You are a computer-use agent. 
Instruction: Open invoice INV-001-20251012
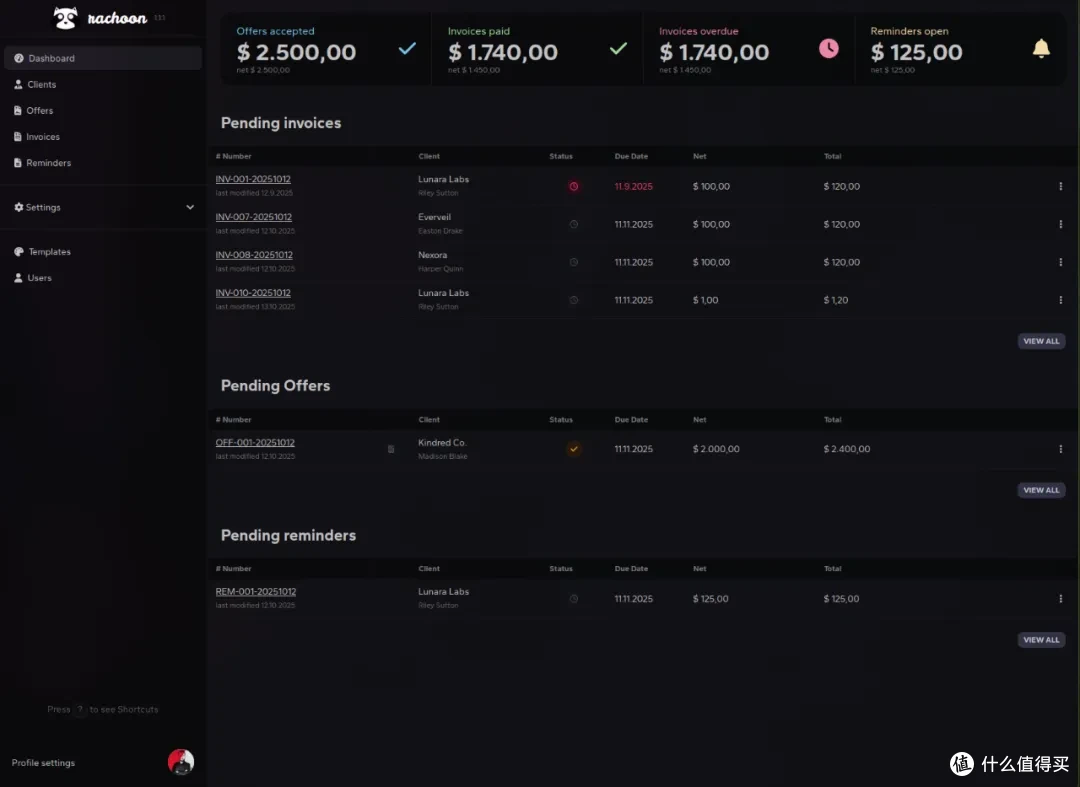coord(253,179)
